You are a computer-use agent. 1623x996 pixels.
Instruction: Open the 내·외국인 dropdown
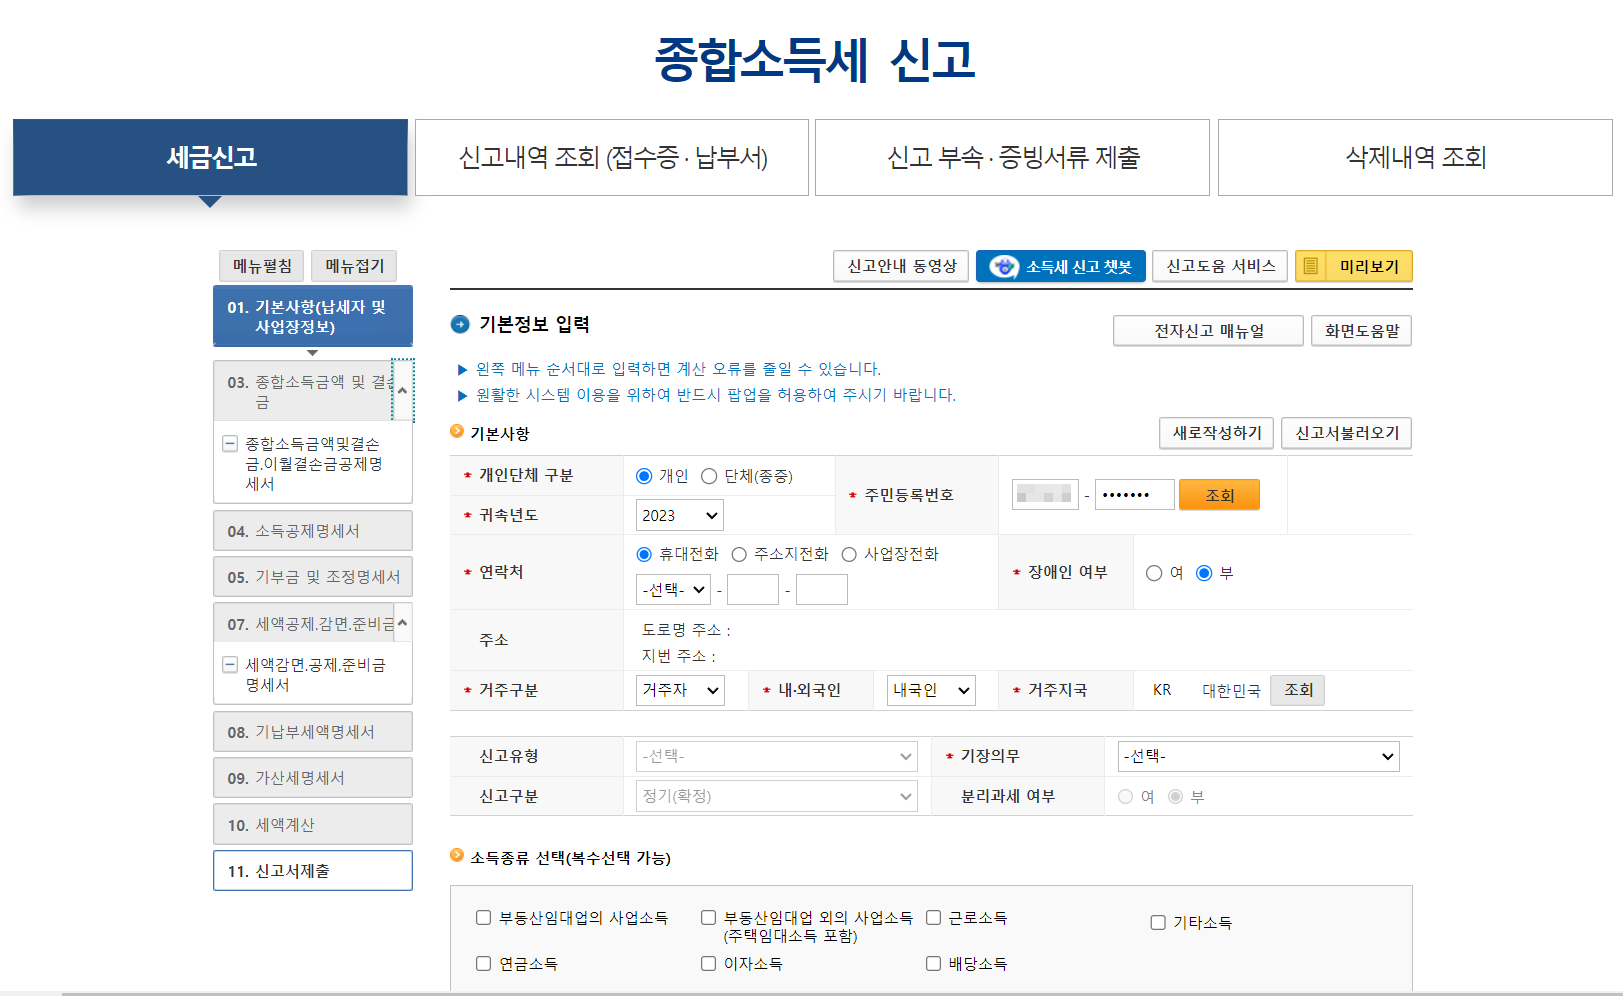click(x=929, y=690)
